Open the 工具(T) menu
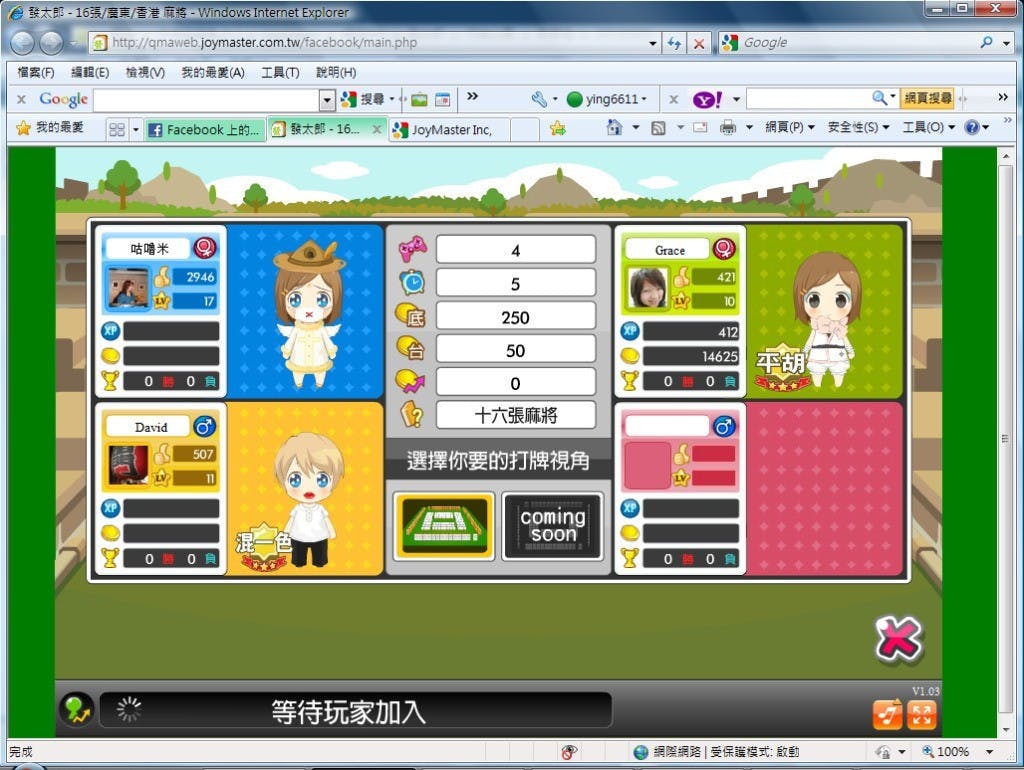 click(x=280, y=72)
